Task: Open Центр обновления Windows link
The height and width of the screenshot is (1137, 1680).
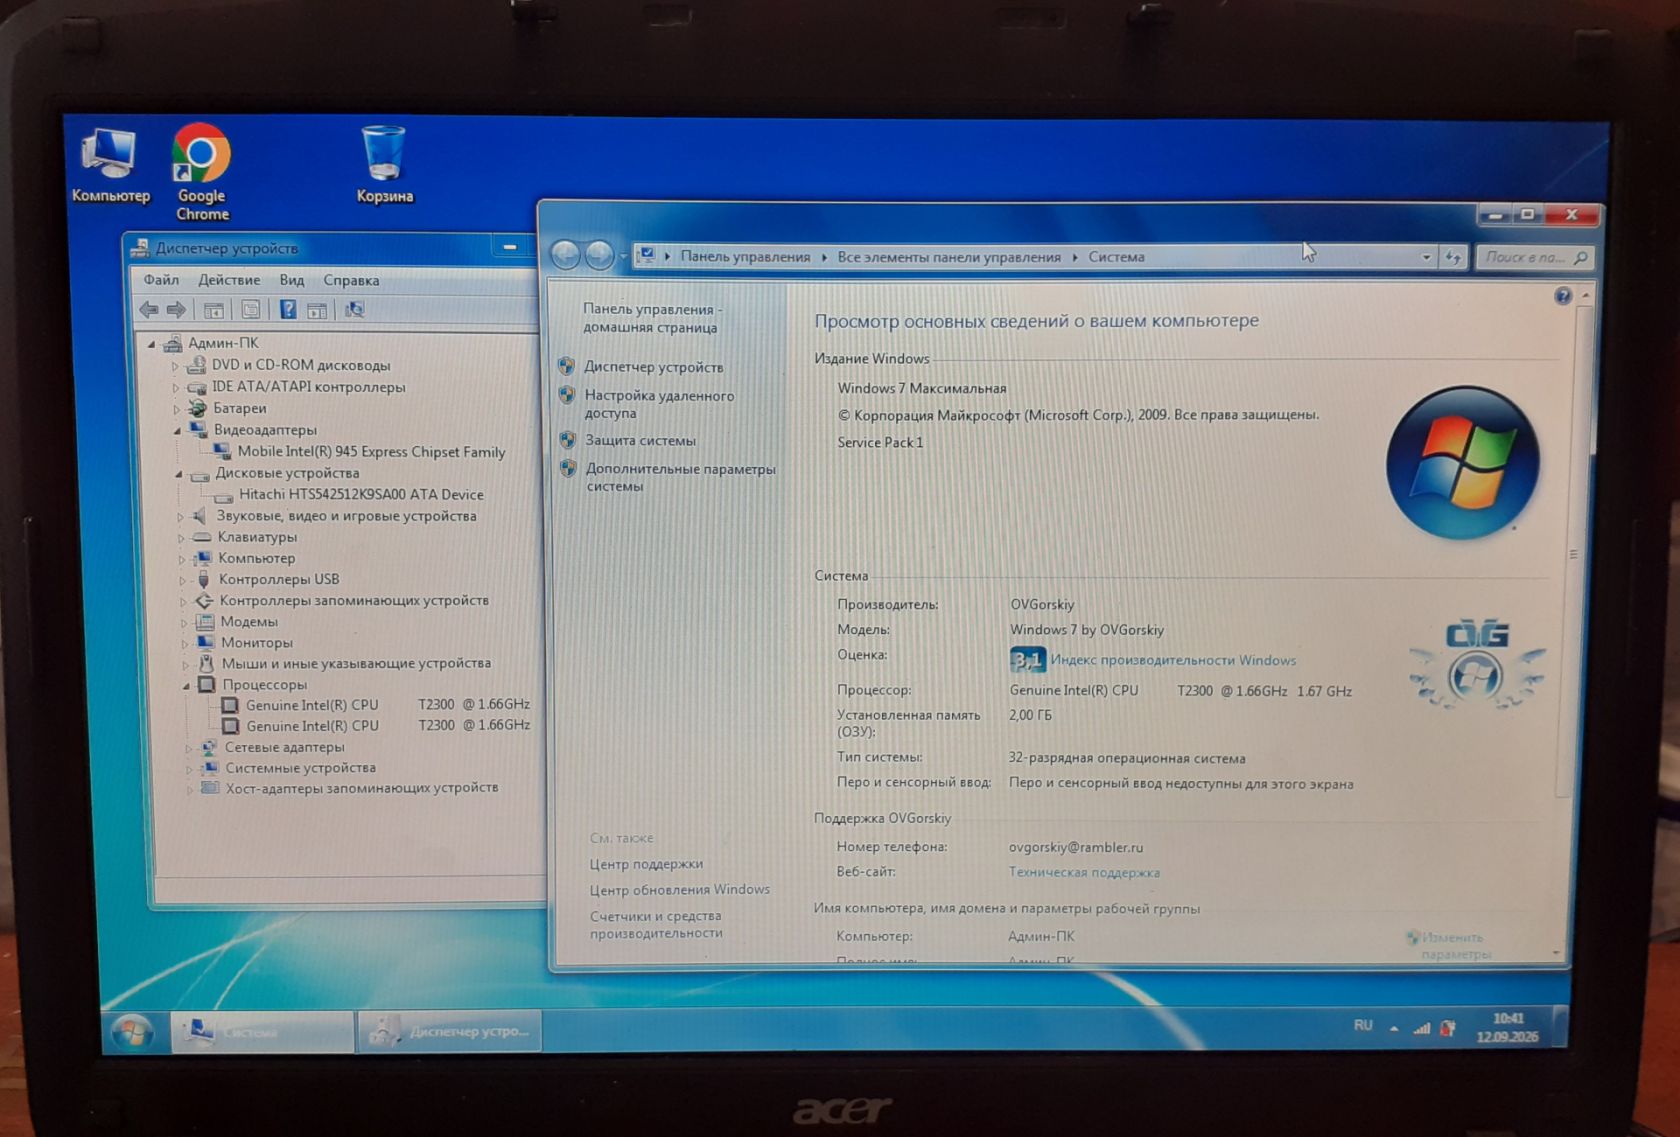Action: pos(679,889)
